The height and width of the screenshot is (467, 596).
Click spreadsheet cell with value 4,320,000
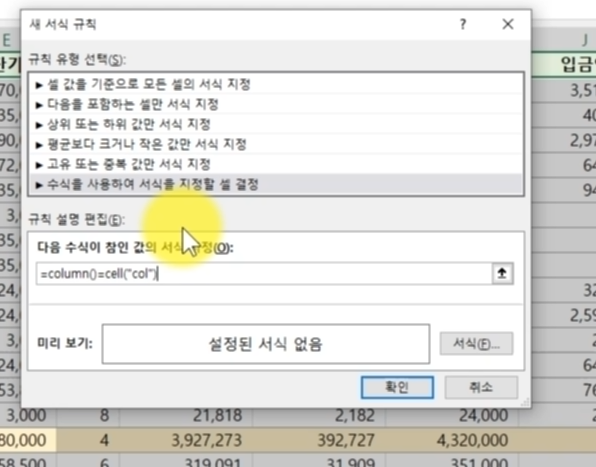point(452,440)
